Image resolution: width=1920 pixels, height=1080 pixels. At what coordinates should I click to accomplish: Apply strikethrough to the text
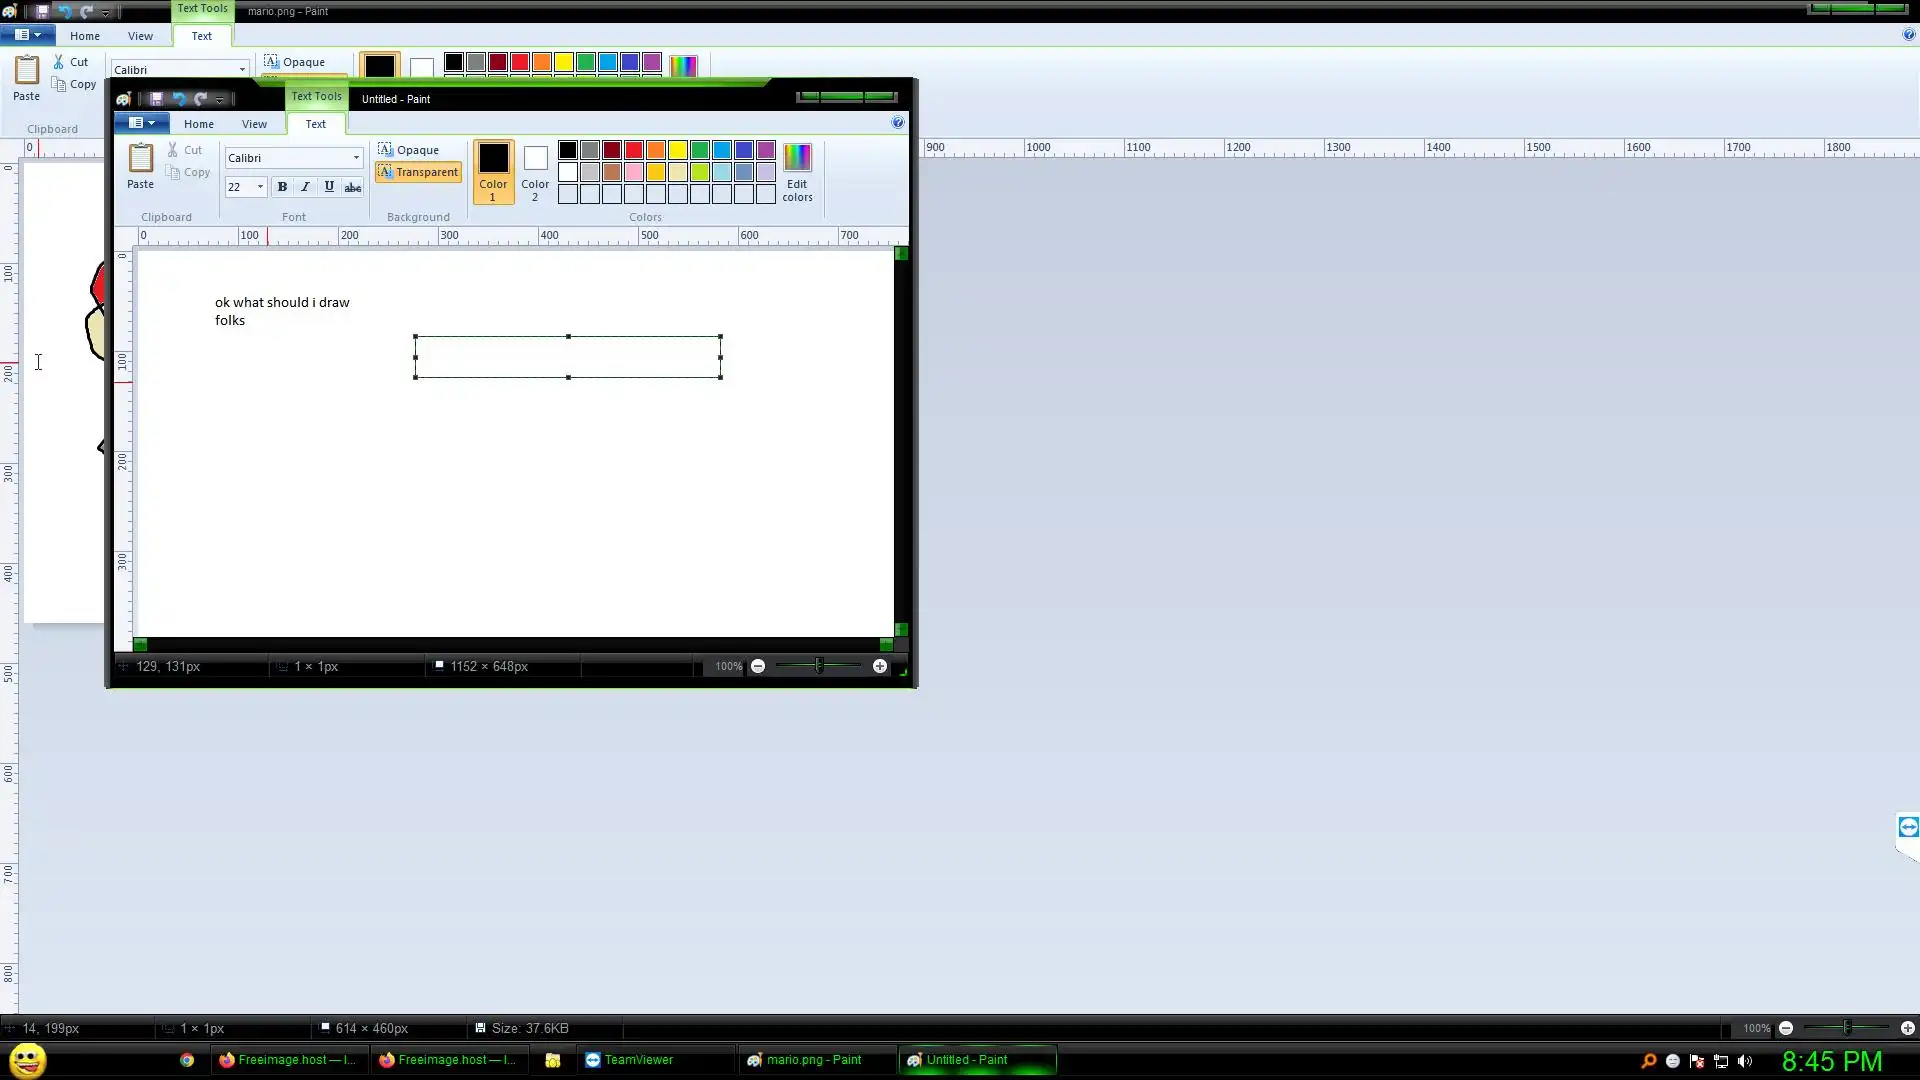352,187
